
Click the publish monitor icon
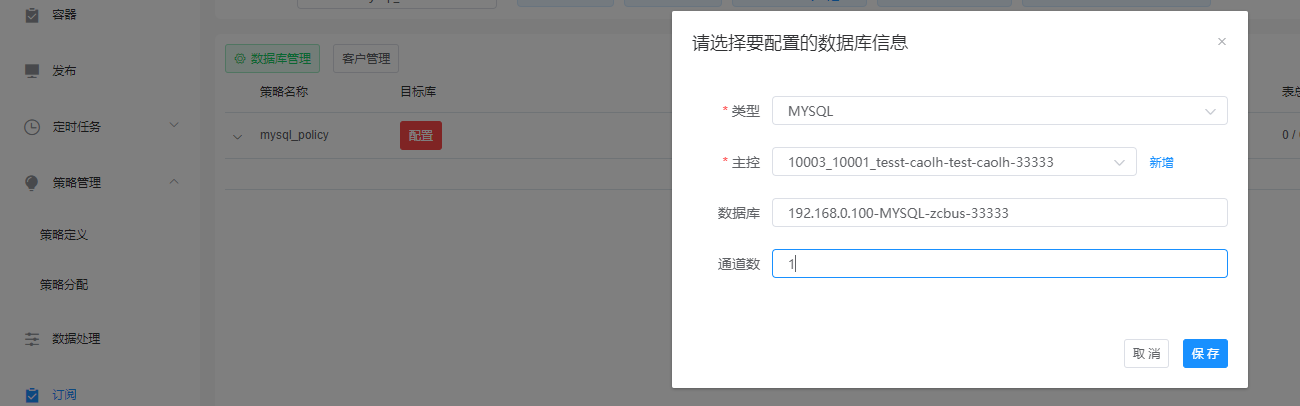[x=32, y=71]
